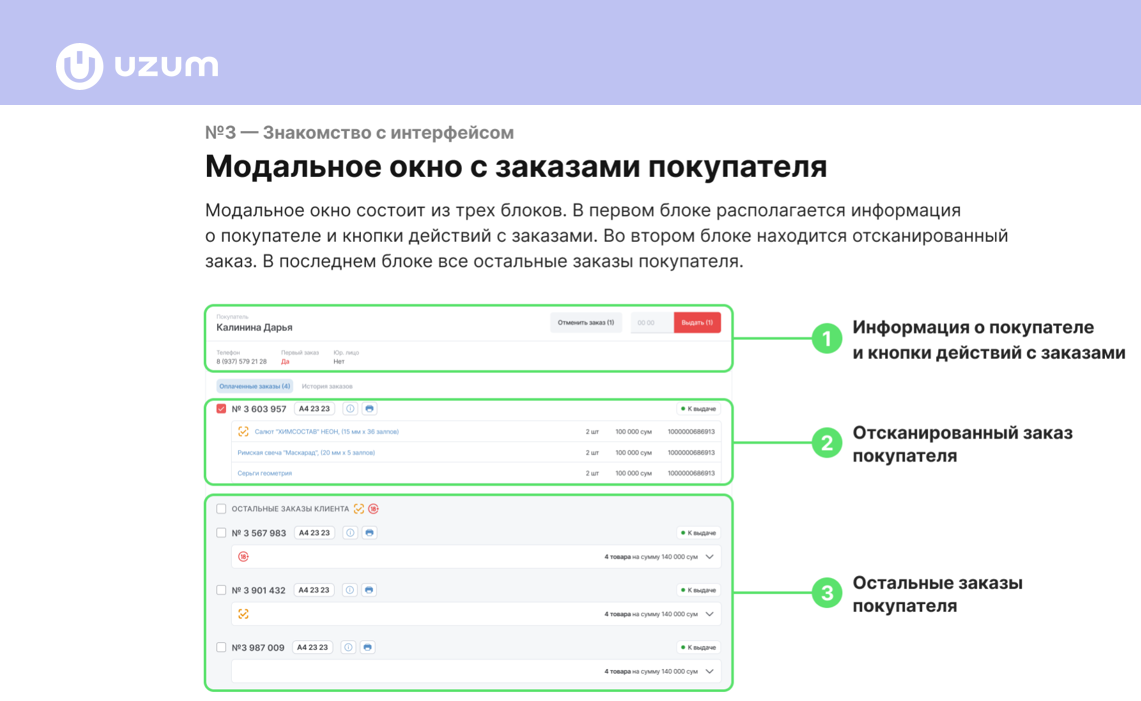The width and height of the screenshot is (1141, 701).
Task: Check the checkbox for order № 3 901 432
Action: (x=221, y=590)
